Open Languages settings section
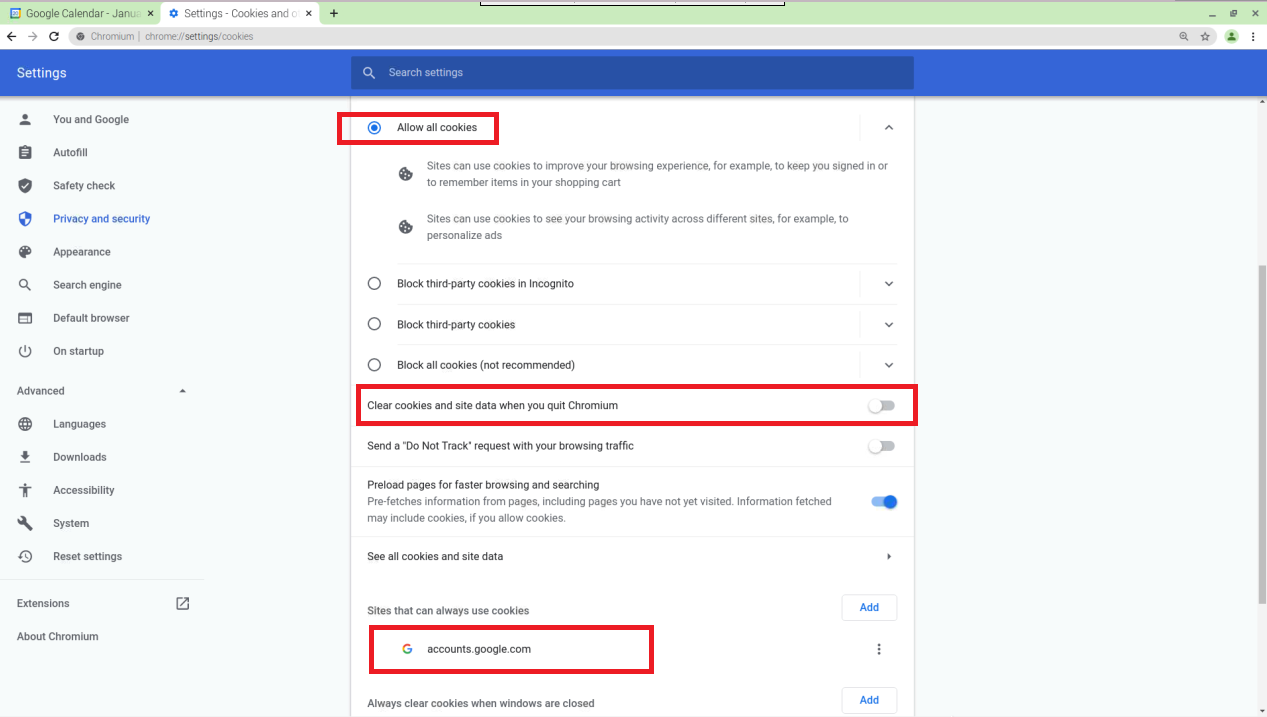Viewport: 1267px width, 717px height. (79, 424)
